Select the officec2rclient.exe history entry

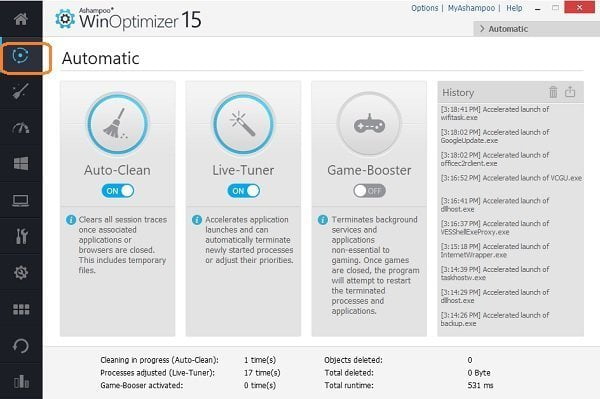495,159
